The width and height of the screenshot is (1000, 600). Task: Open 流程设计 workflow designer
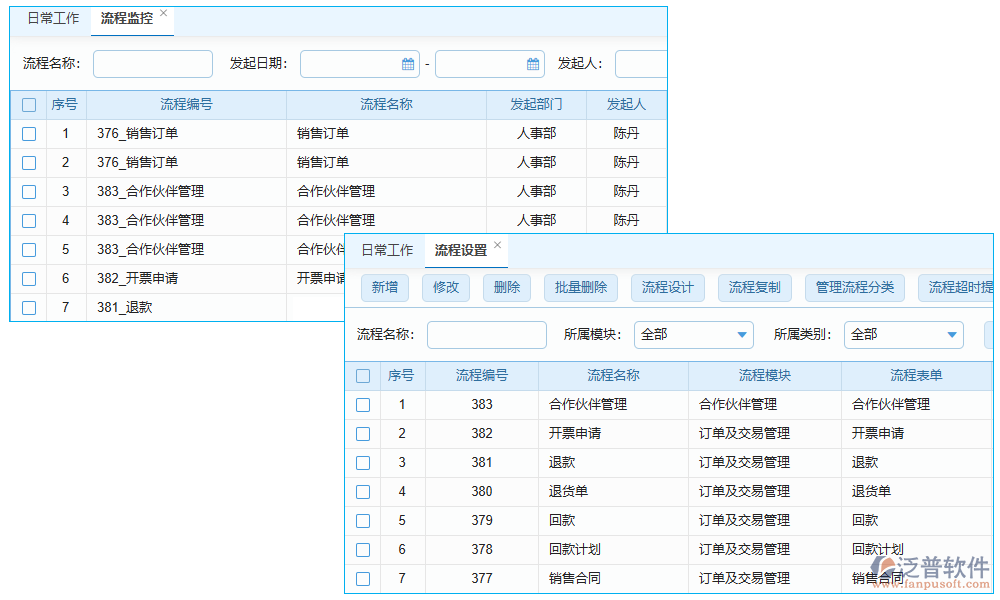click(x=667, y=287)
